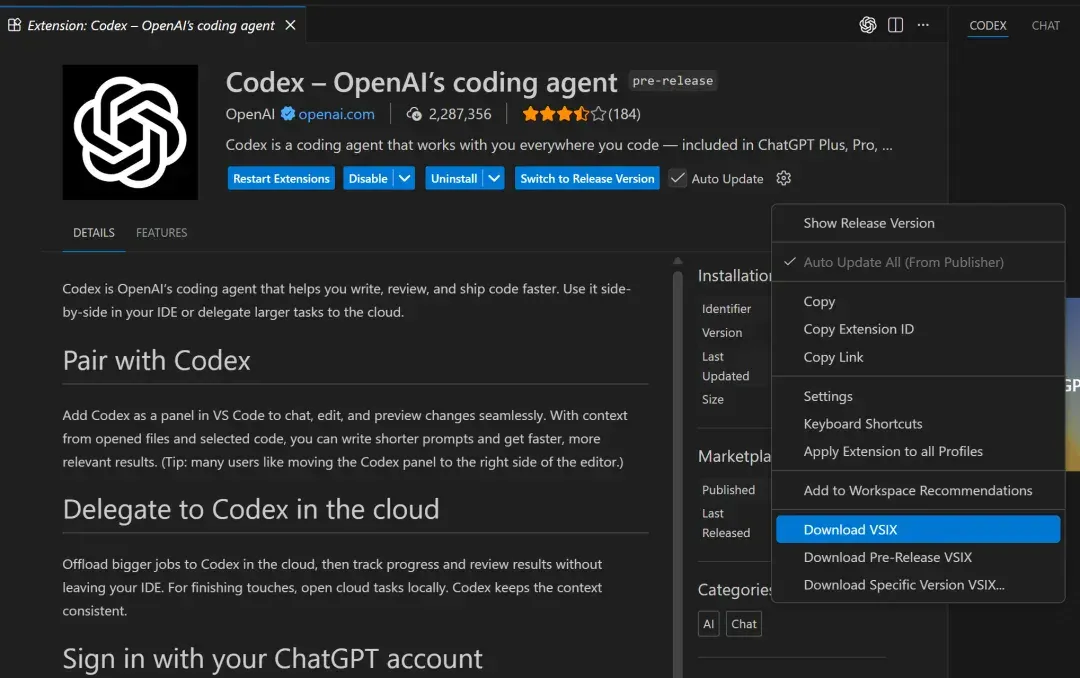Select Apply Extension to all Profiles
Screen dimensions: 1080x678
click(918, 451)
